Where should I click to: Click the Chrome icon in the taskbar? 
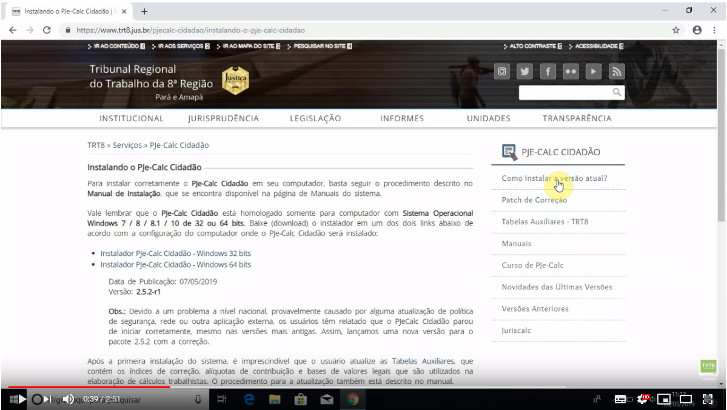click(353, 399)
